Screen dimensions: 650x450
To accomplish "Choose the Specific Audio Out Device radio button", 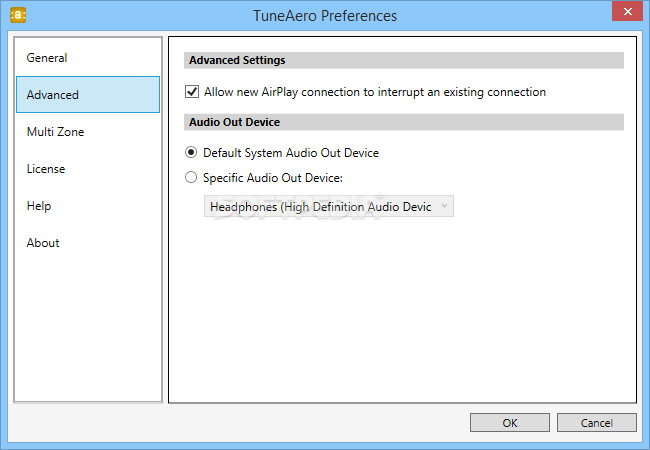I will coord(191,177).
